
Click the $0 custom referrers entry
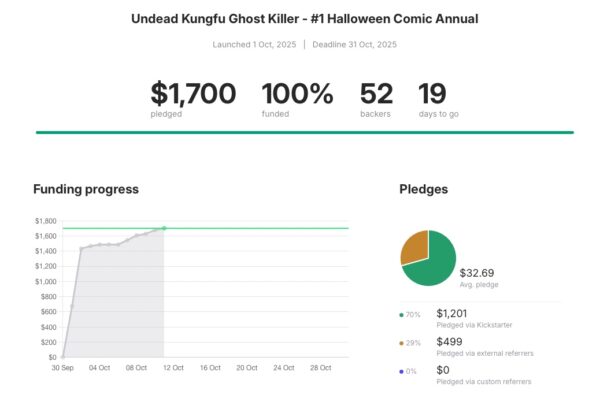445,370
